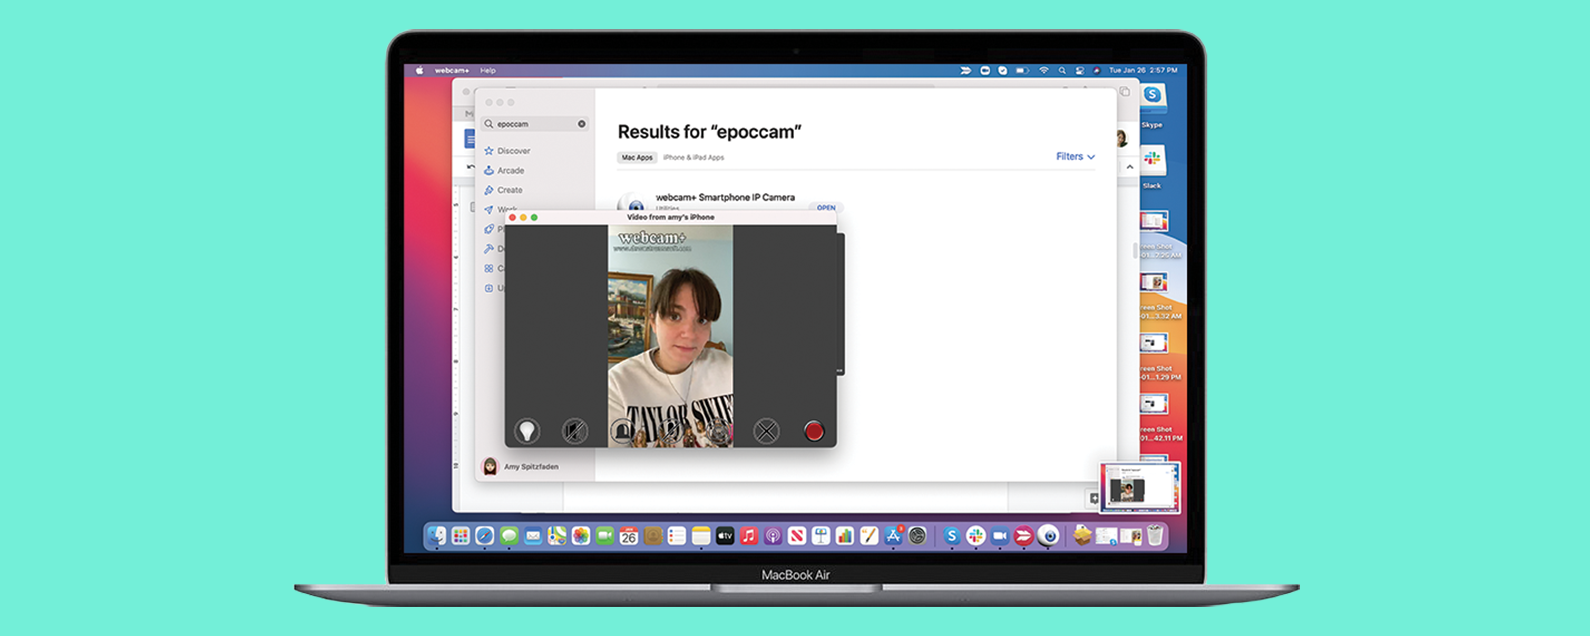
Task: Open Pages from the Dock
Action: [x=868, y=536]
